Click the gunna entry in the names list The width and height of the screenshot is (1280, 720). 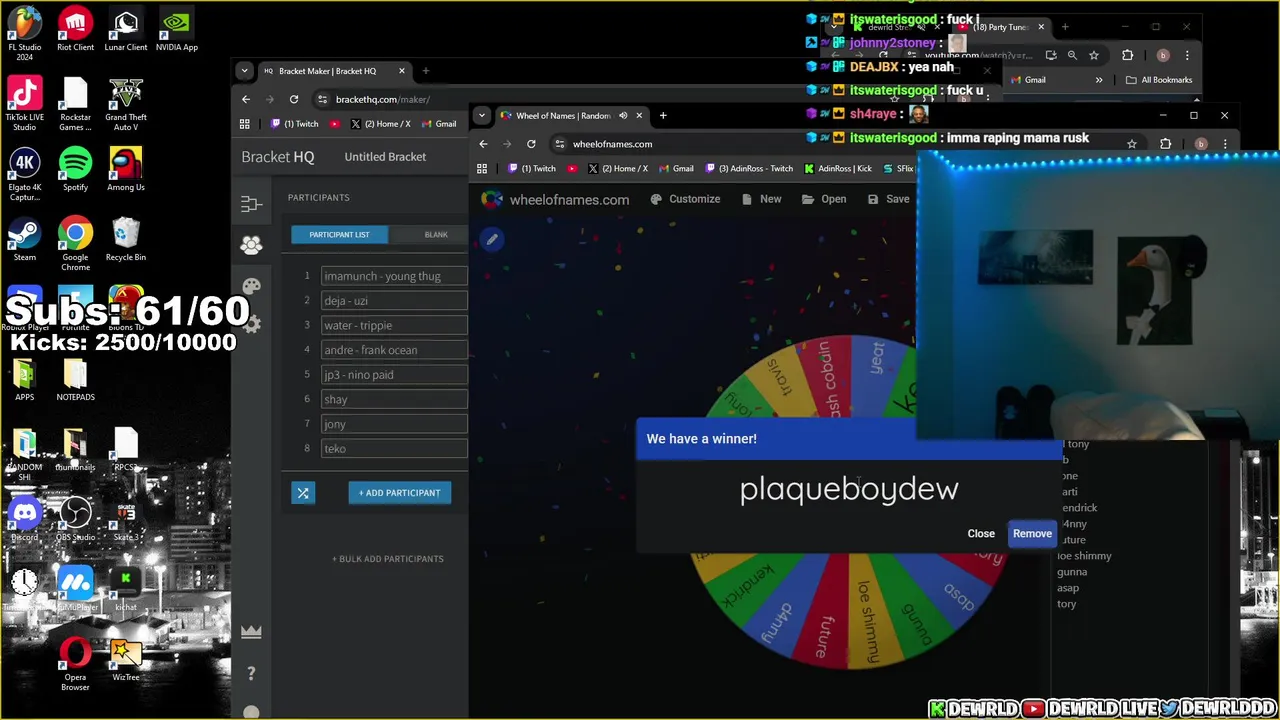(1072, 572)
